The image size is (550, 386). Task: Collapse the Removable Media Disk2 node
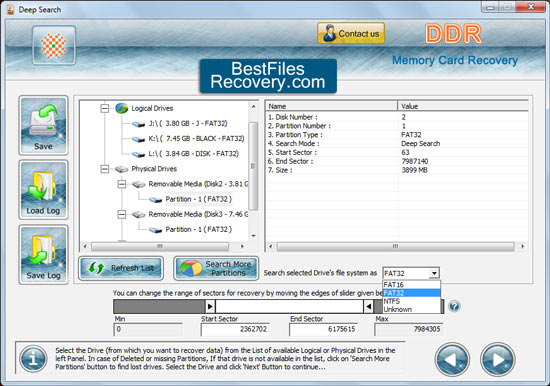point(122,184)
